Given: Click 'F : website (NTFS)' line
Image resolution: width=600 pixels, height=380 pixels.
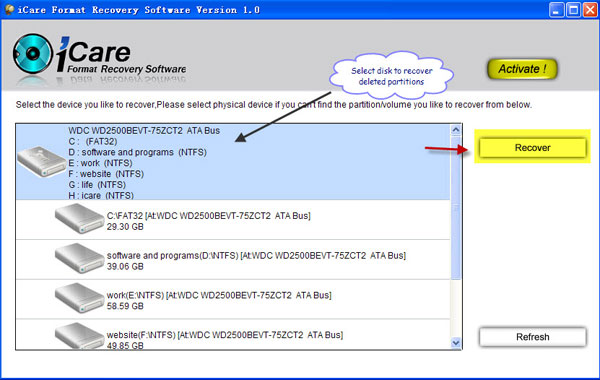Looking at the screenshot, I should (x=106, y=174).
